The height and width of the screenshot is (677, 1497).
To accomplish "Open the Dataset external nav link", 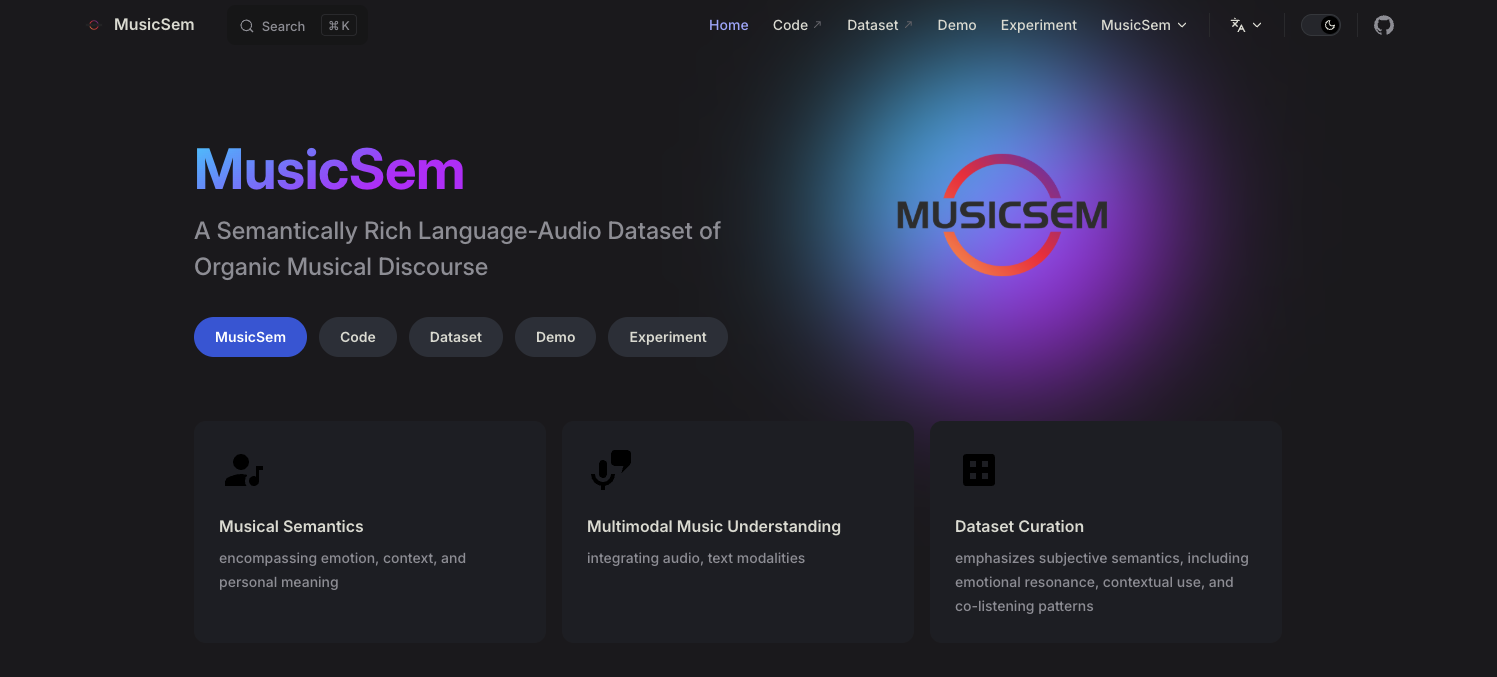I will (x=880, y=25).
